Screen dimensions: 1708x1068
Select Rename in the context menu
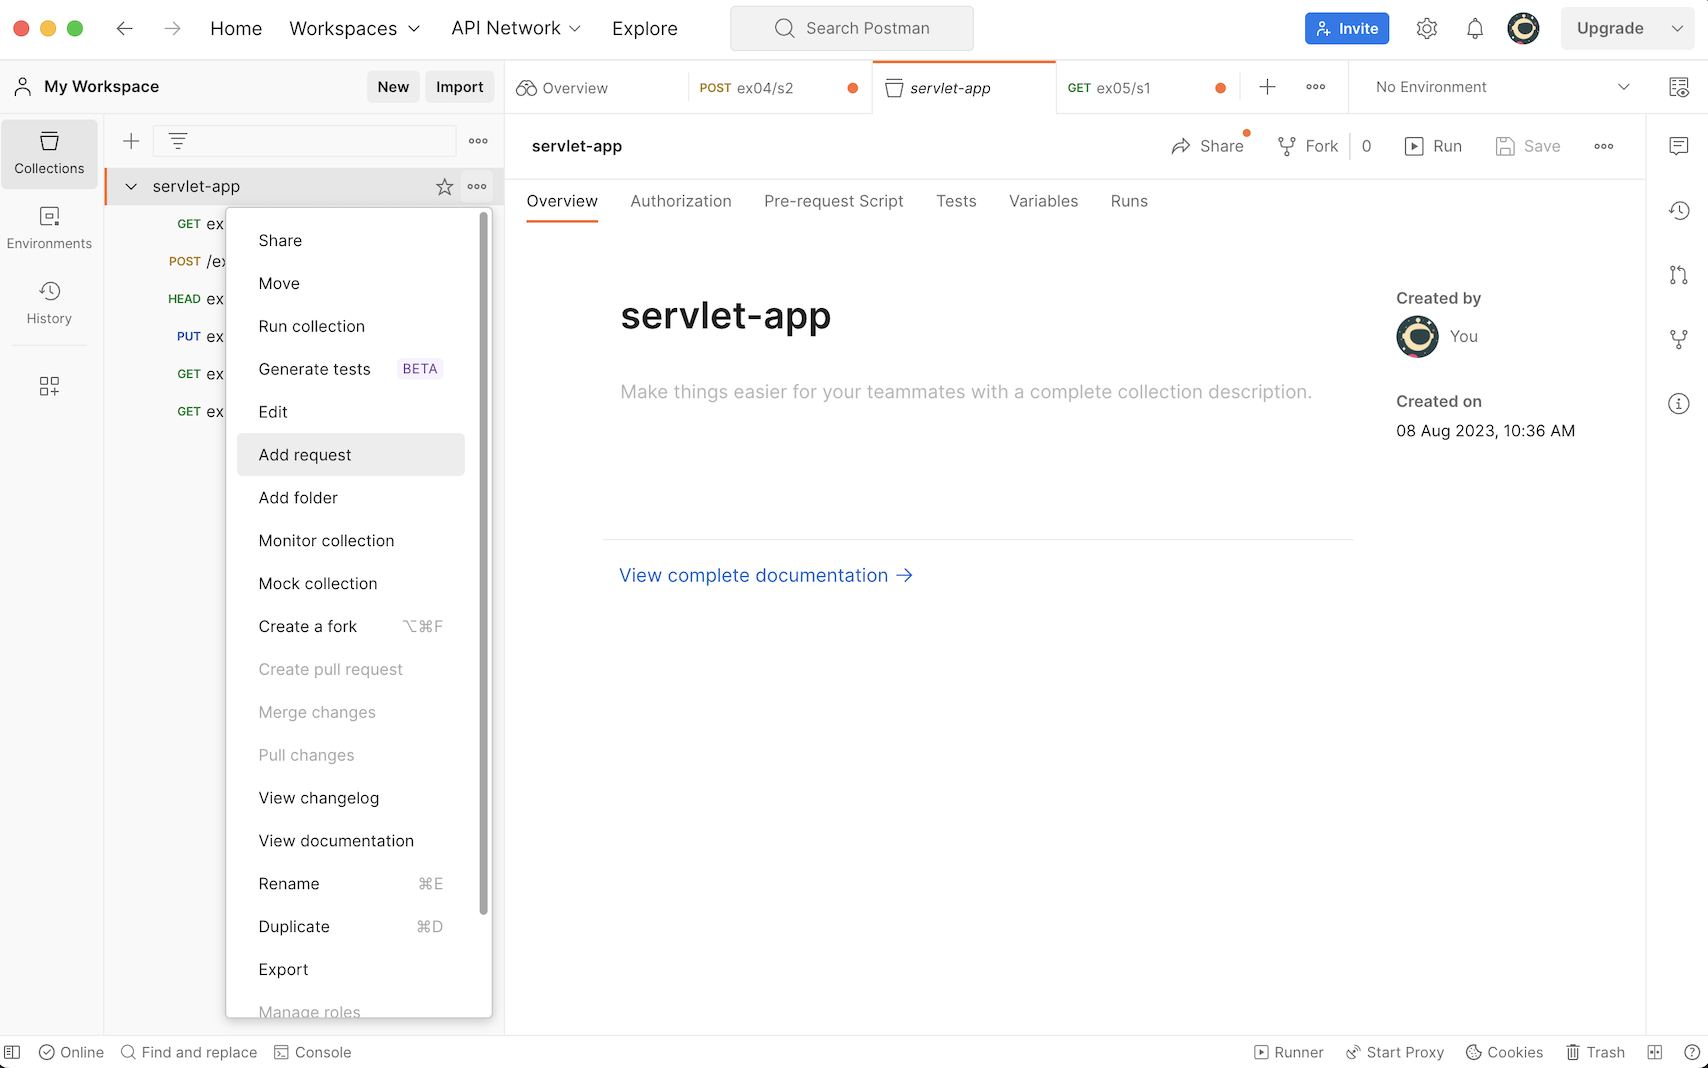coord(351,884)
